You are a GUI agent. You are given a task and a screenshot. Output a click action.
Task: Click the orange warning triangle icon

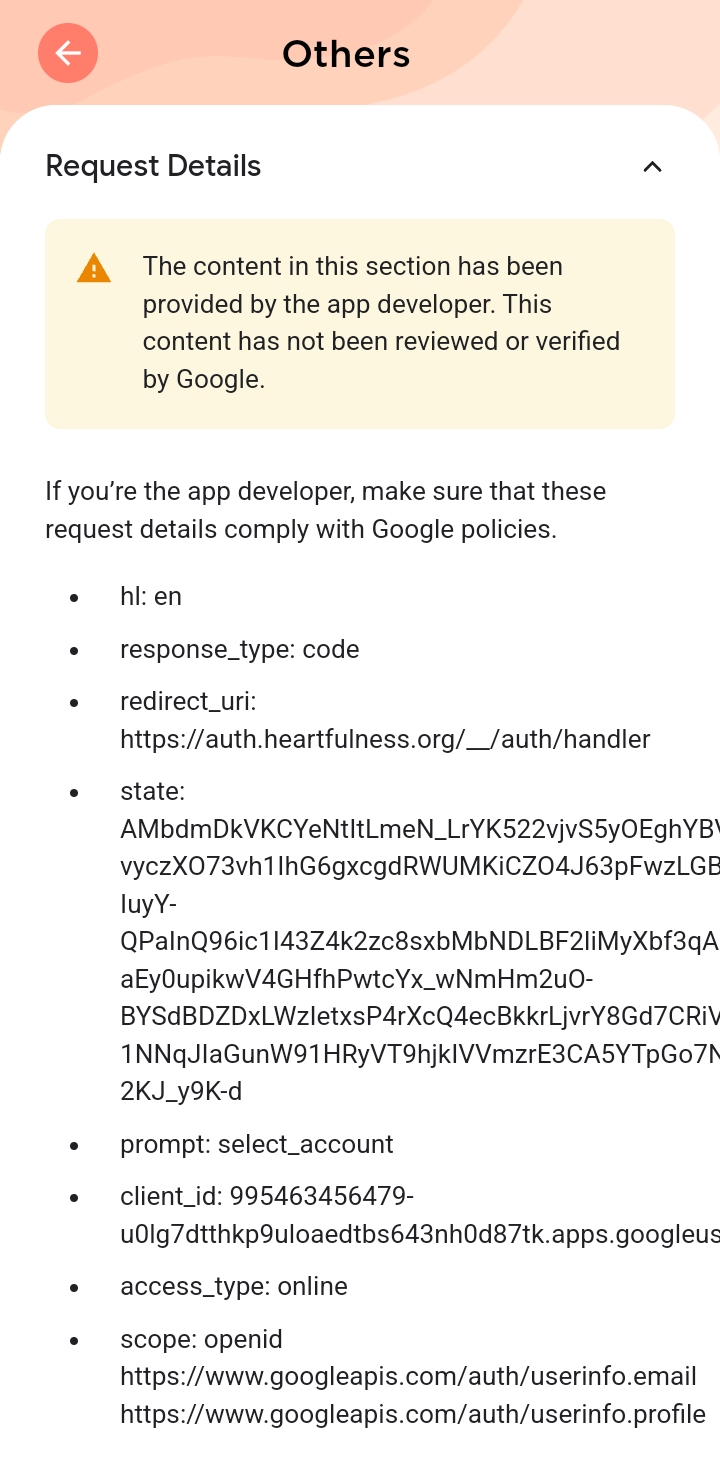pos(94,268)
